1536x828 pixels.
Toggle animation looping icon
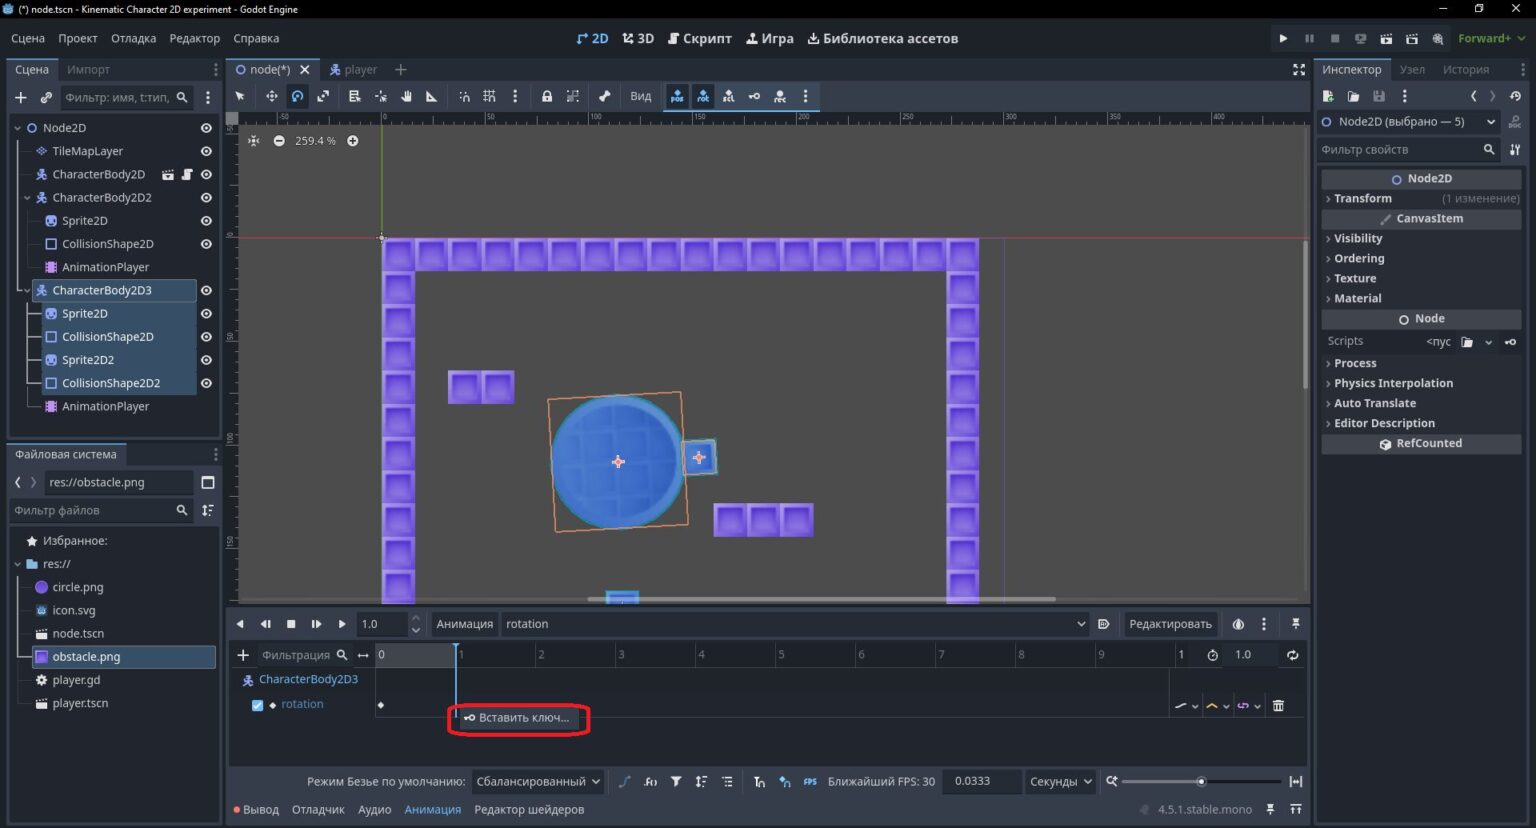[x=1292, y=655]
